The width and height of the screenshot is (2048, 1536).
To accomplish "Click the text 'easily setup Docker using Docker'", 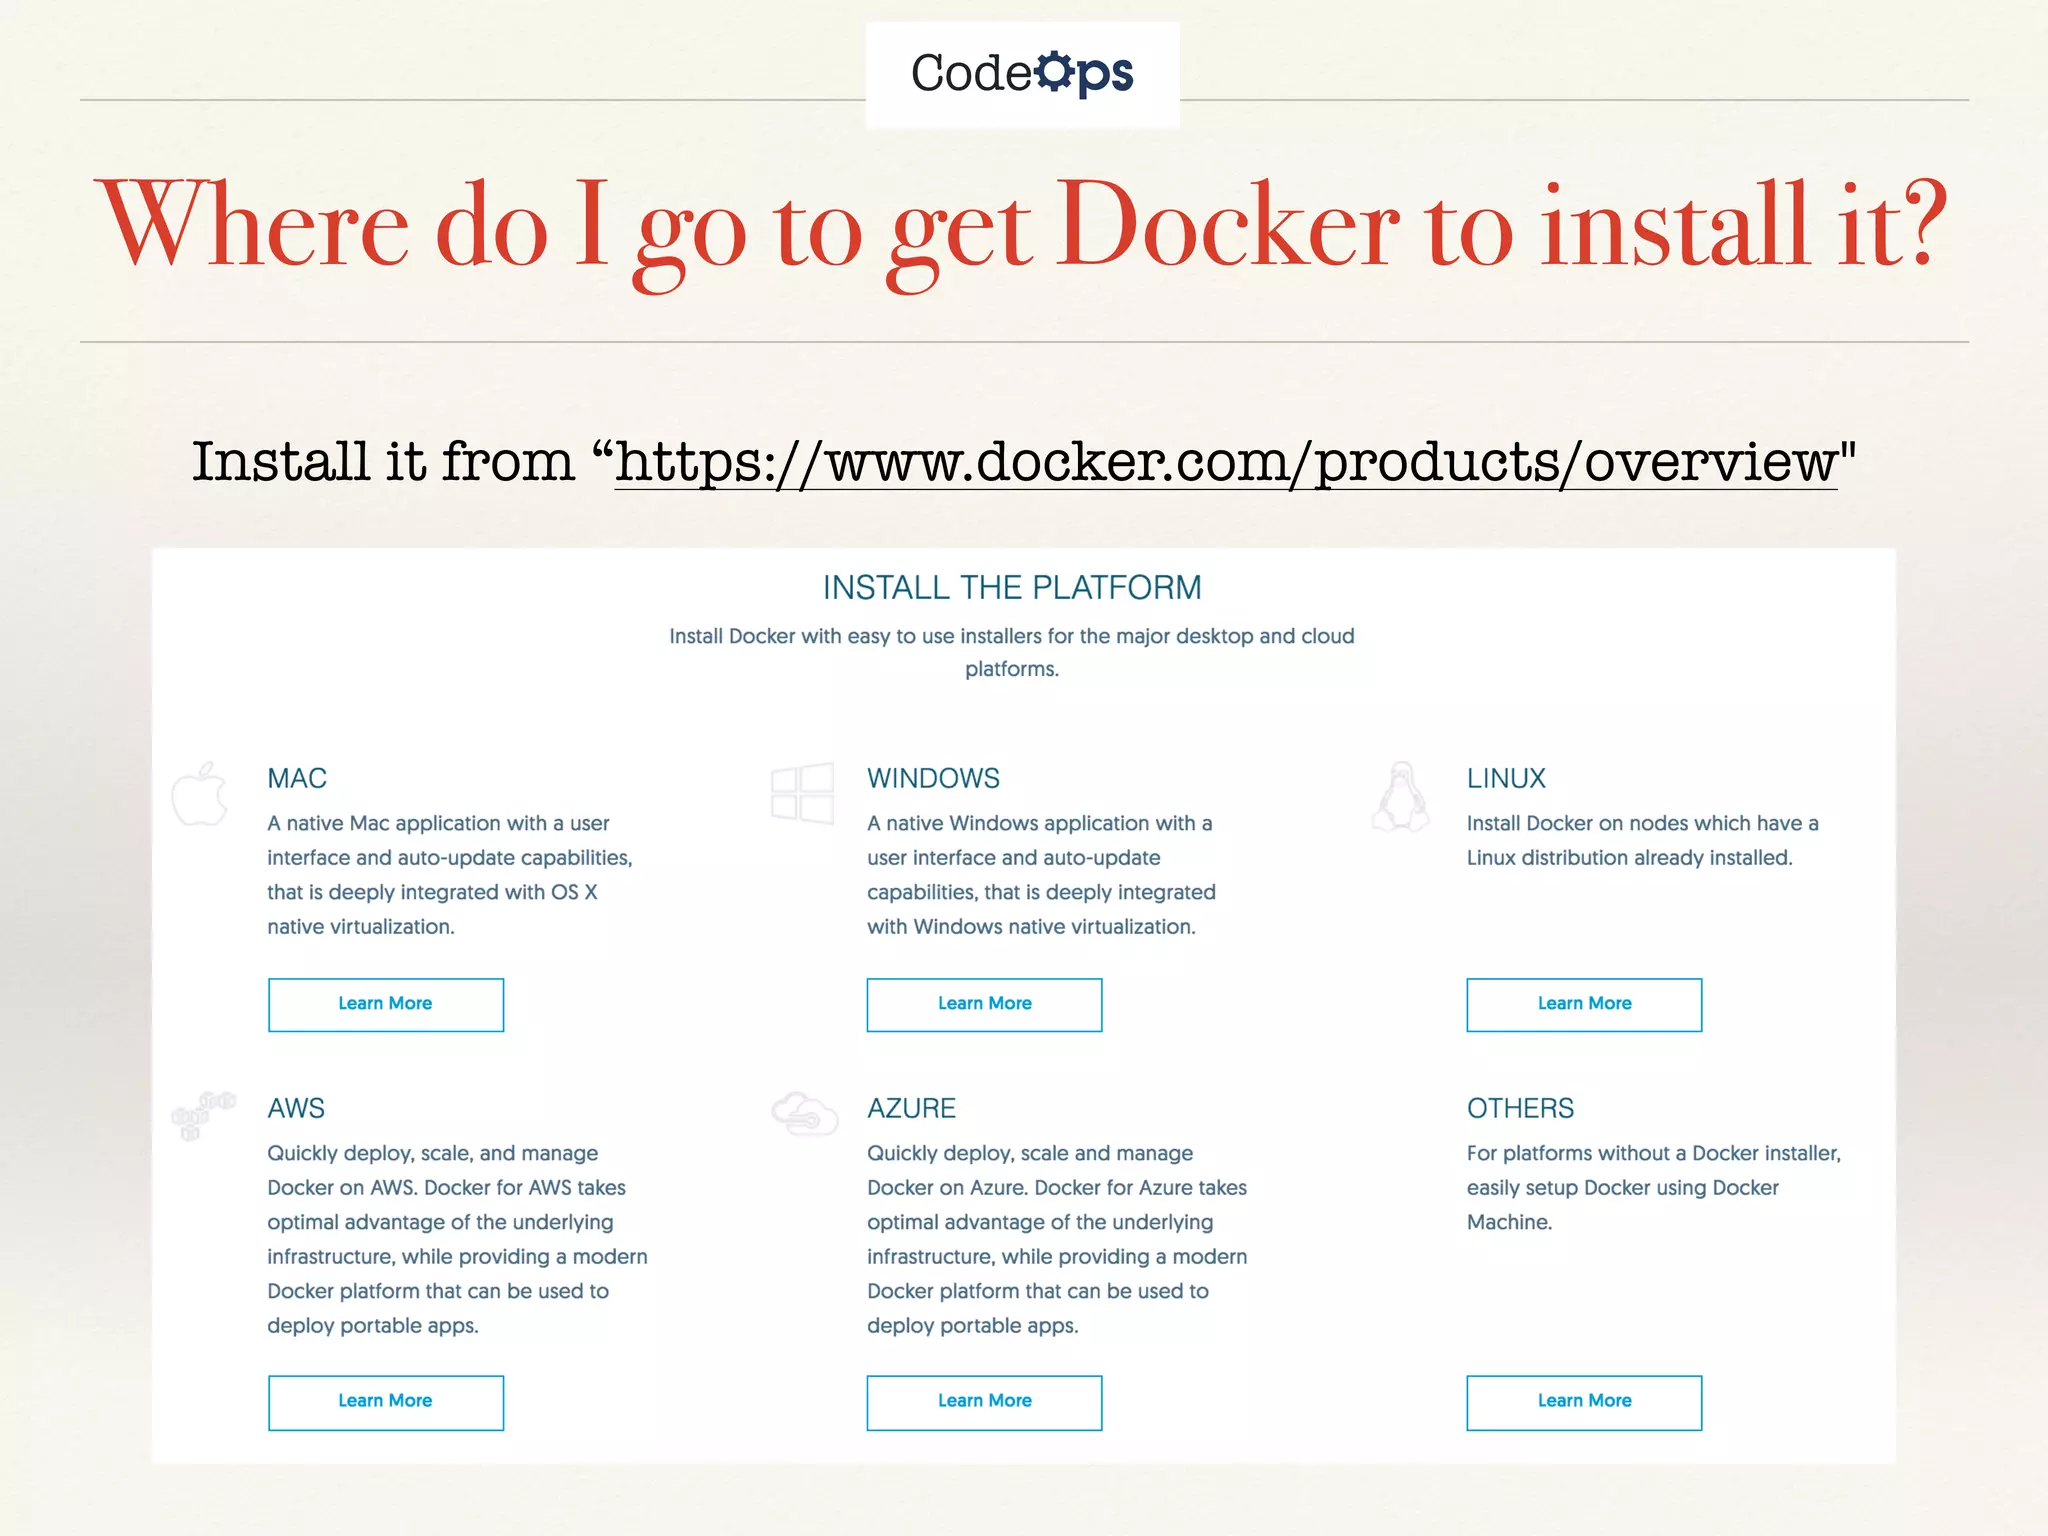I will 1622,1188.
